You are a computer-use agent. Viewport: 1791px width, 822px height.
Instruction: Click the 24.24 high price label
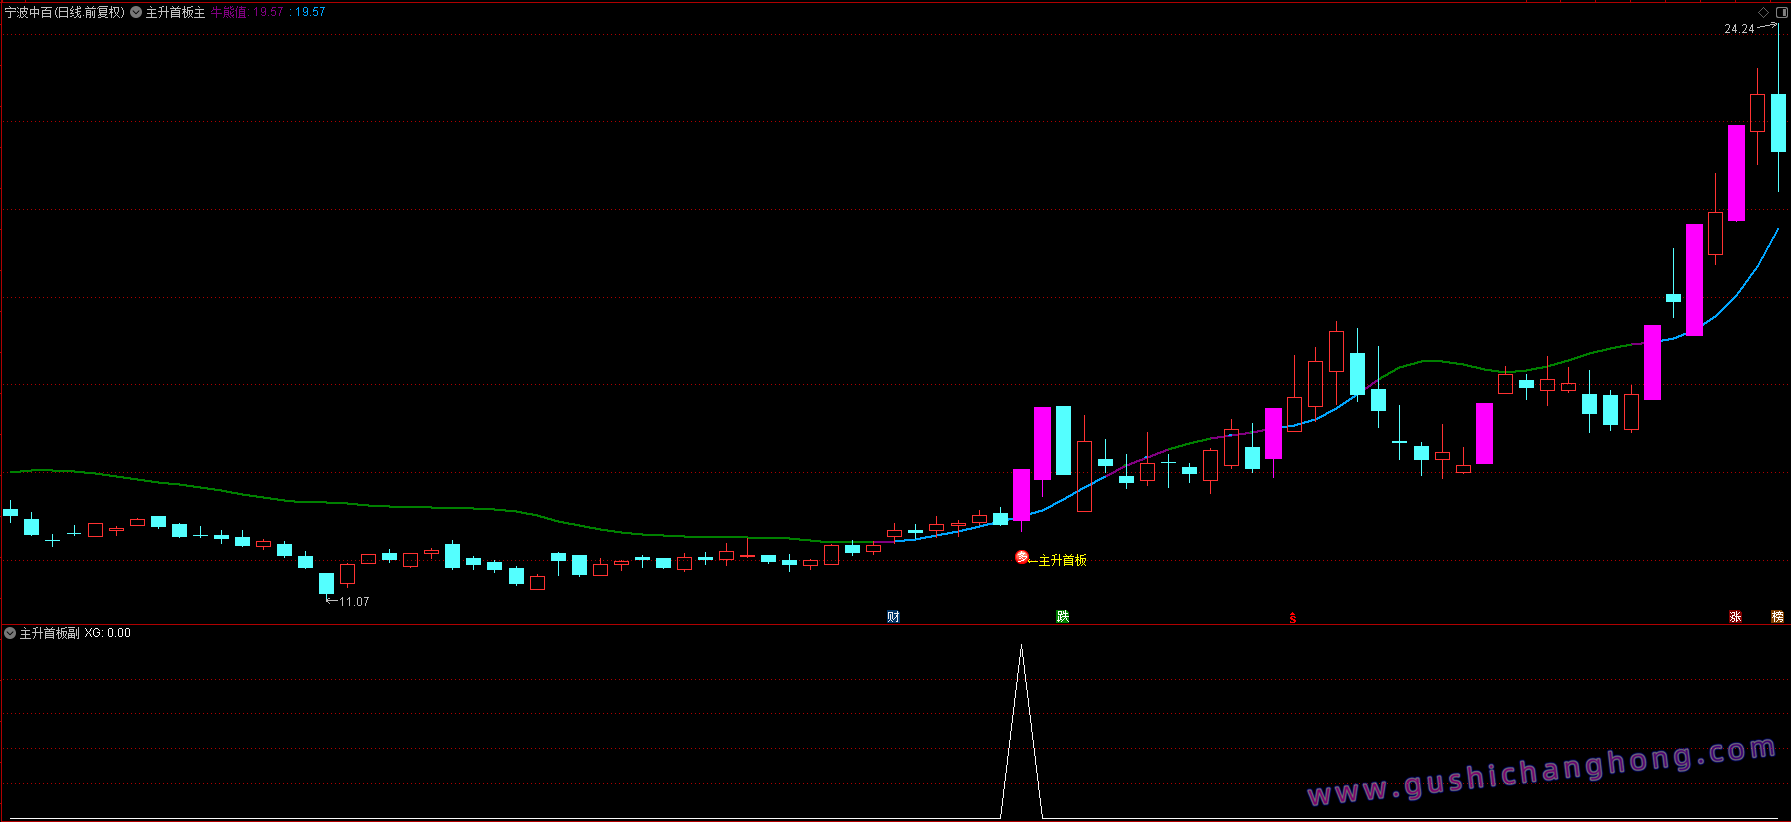[x=1739, y=29]
